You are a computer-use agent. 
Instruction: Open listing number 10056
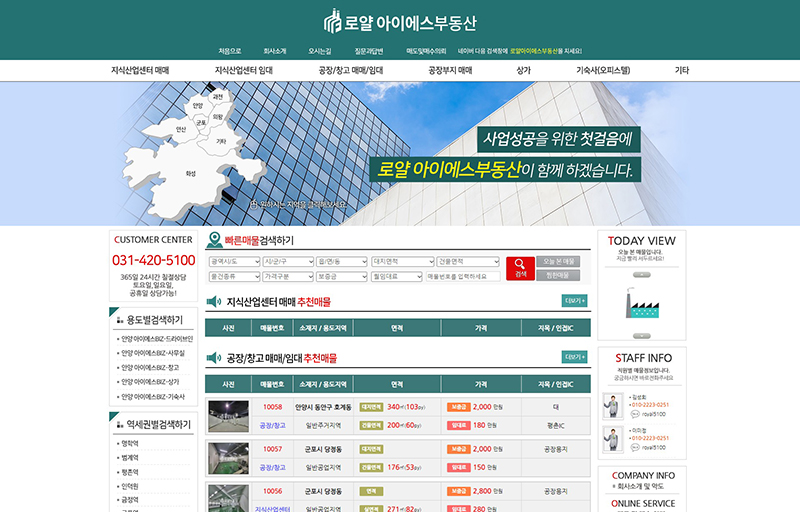click(x=272, y=491)
